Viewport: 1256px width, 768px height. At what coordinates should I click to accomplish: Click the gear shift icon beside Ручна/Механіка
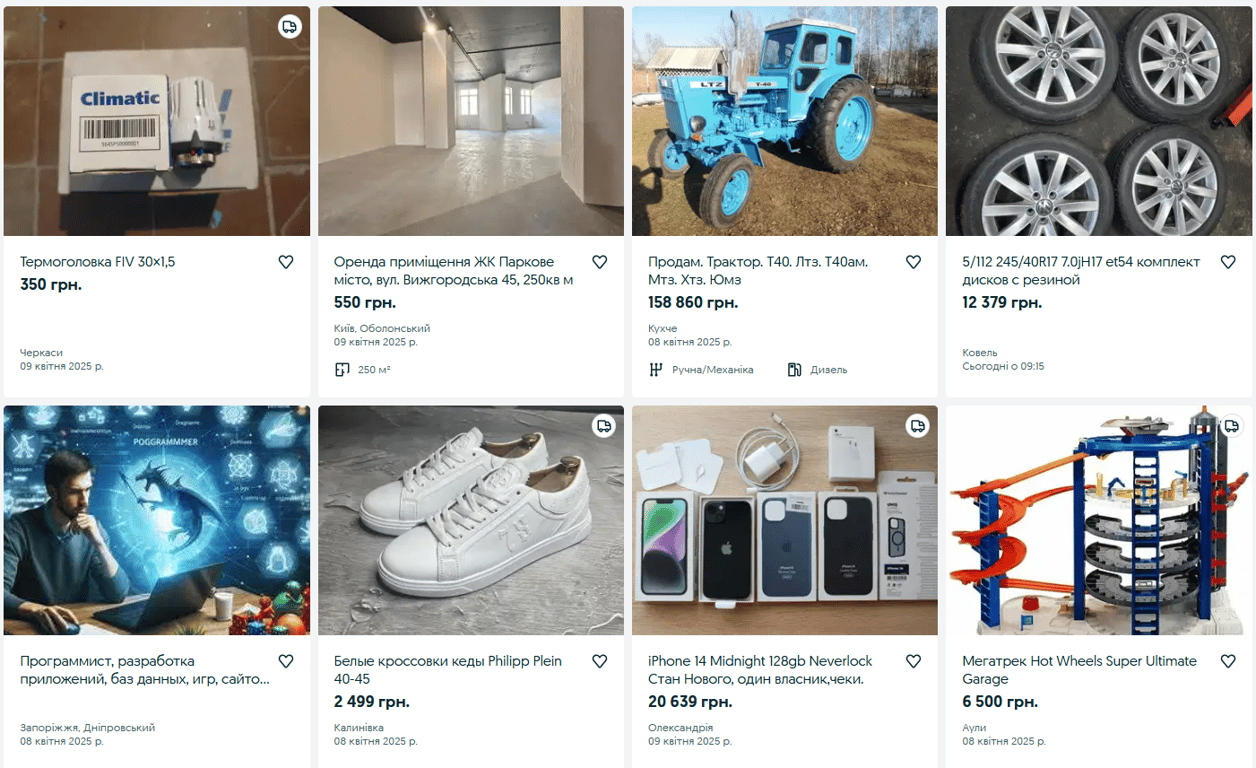point(657,369)
